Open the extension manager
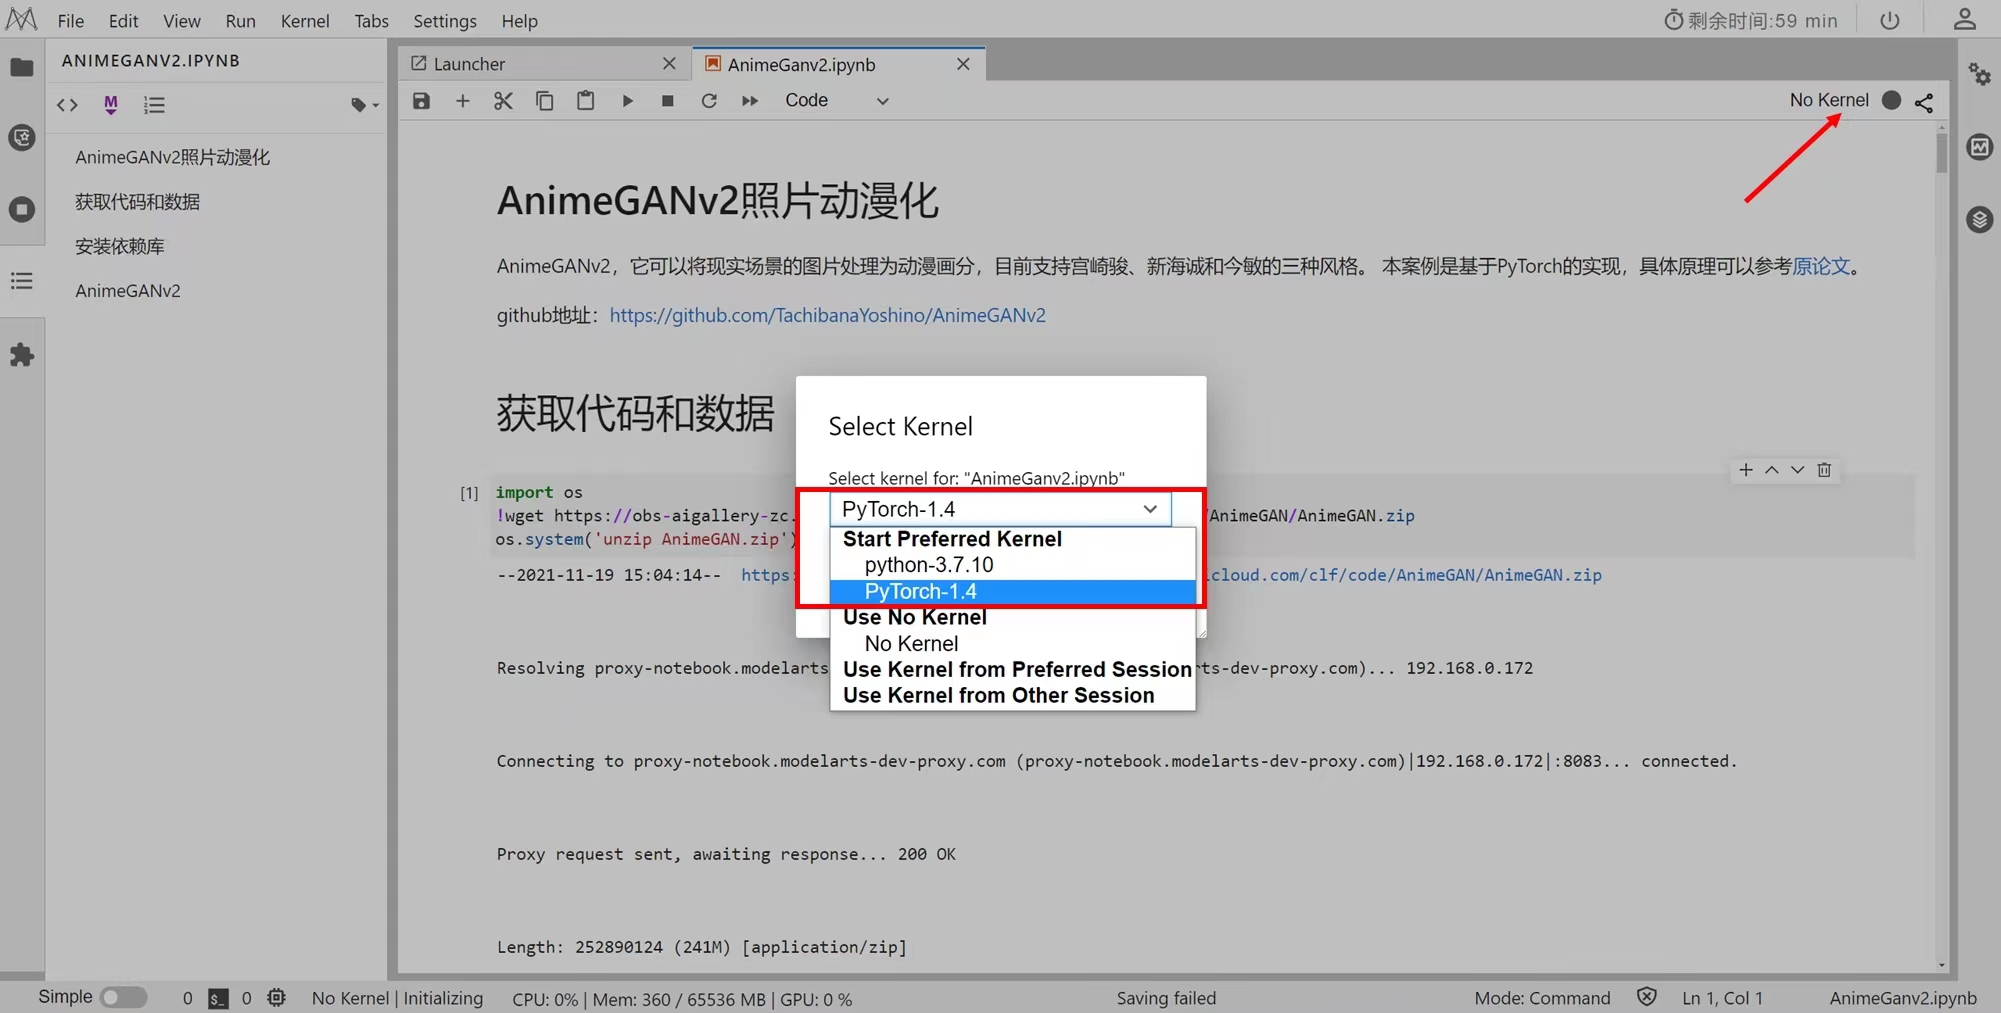This screenshot has width=2001, height=1013. pos(22,354)
